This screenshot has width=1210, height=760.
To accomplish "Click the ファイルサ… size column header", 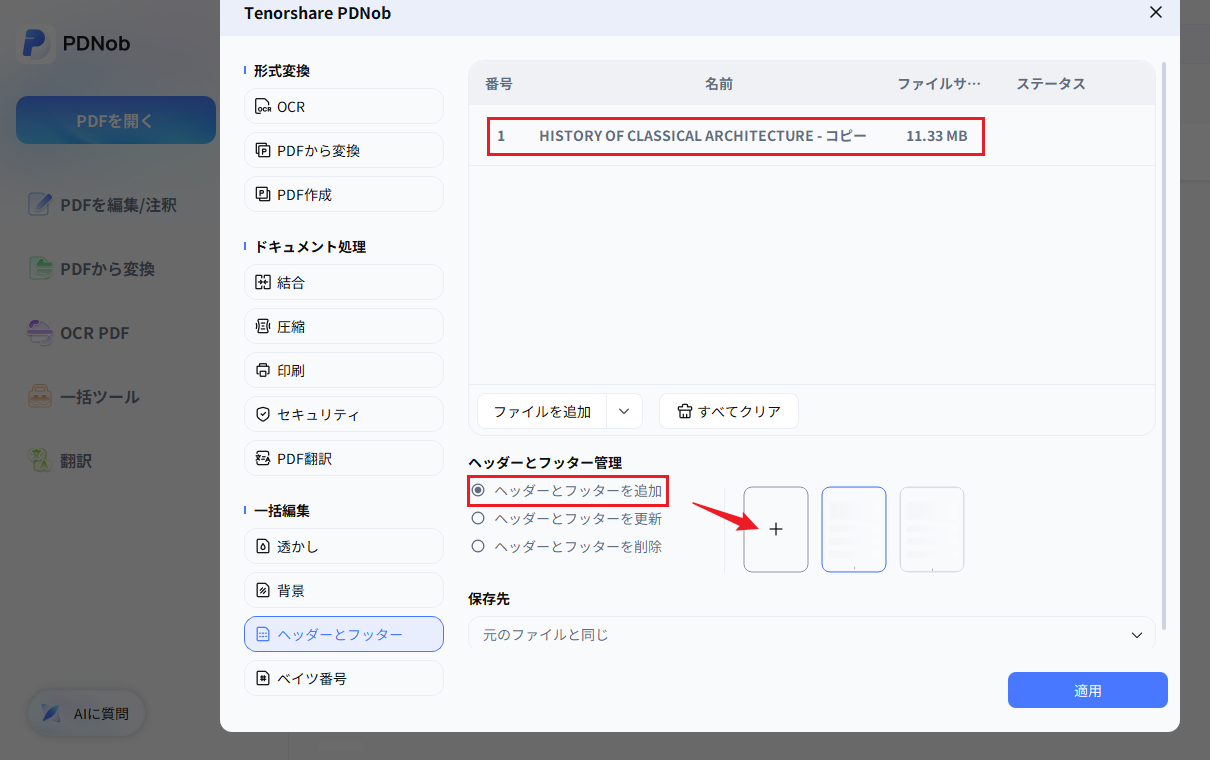I will pos(939,84).
